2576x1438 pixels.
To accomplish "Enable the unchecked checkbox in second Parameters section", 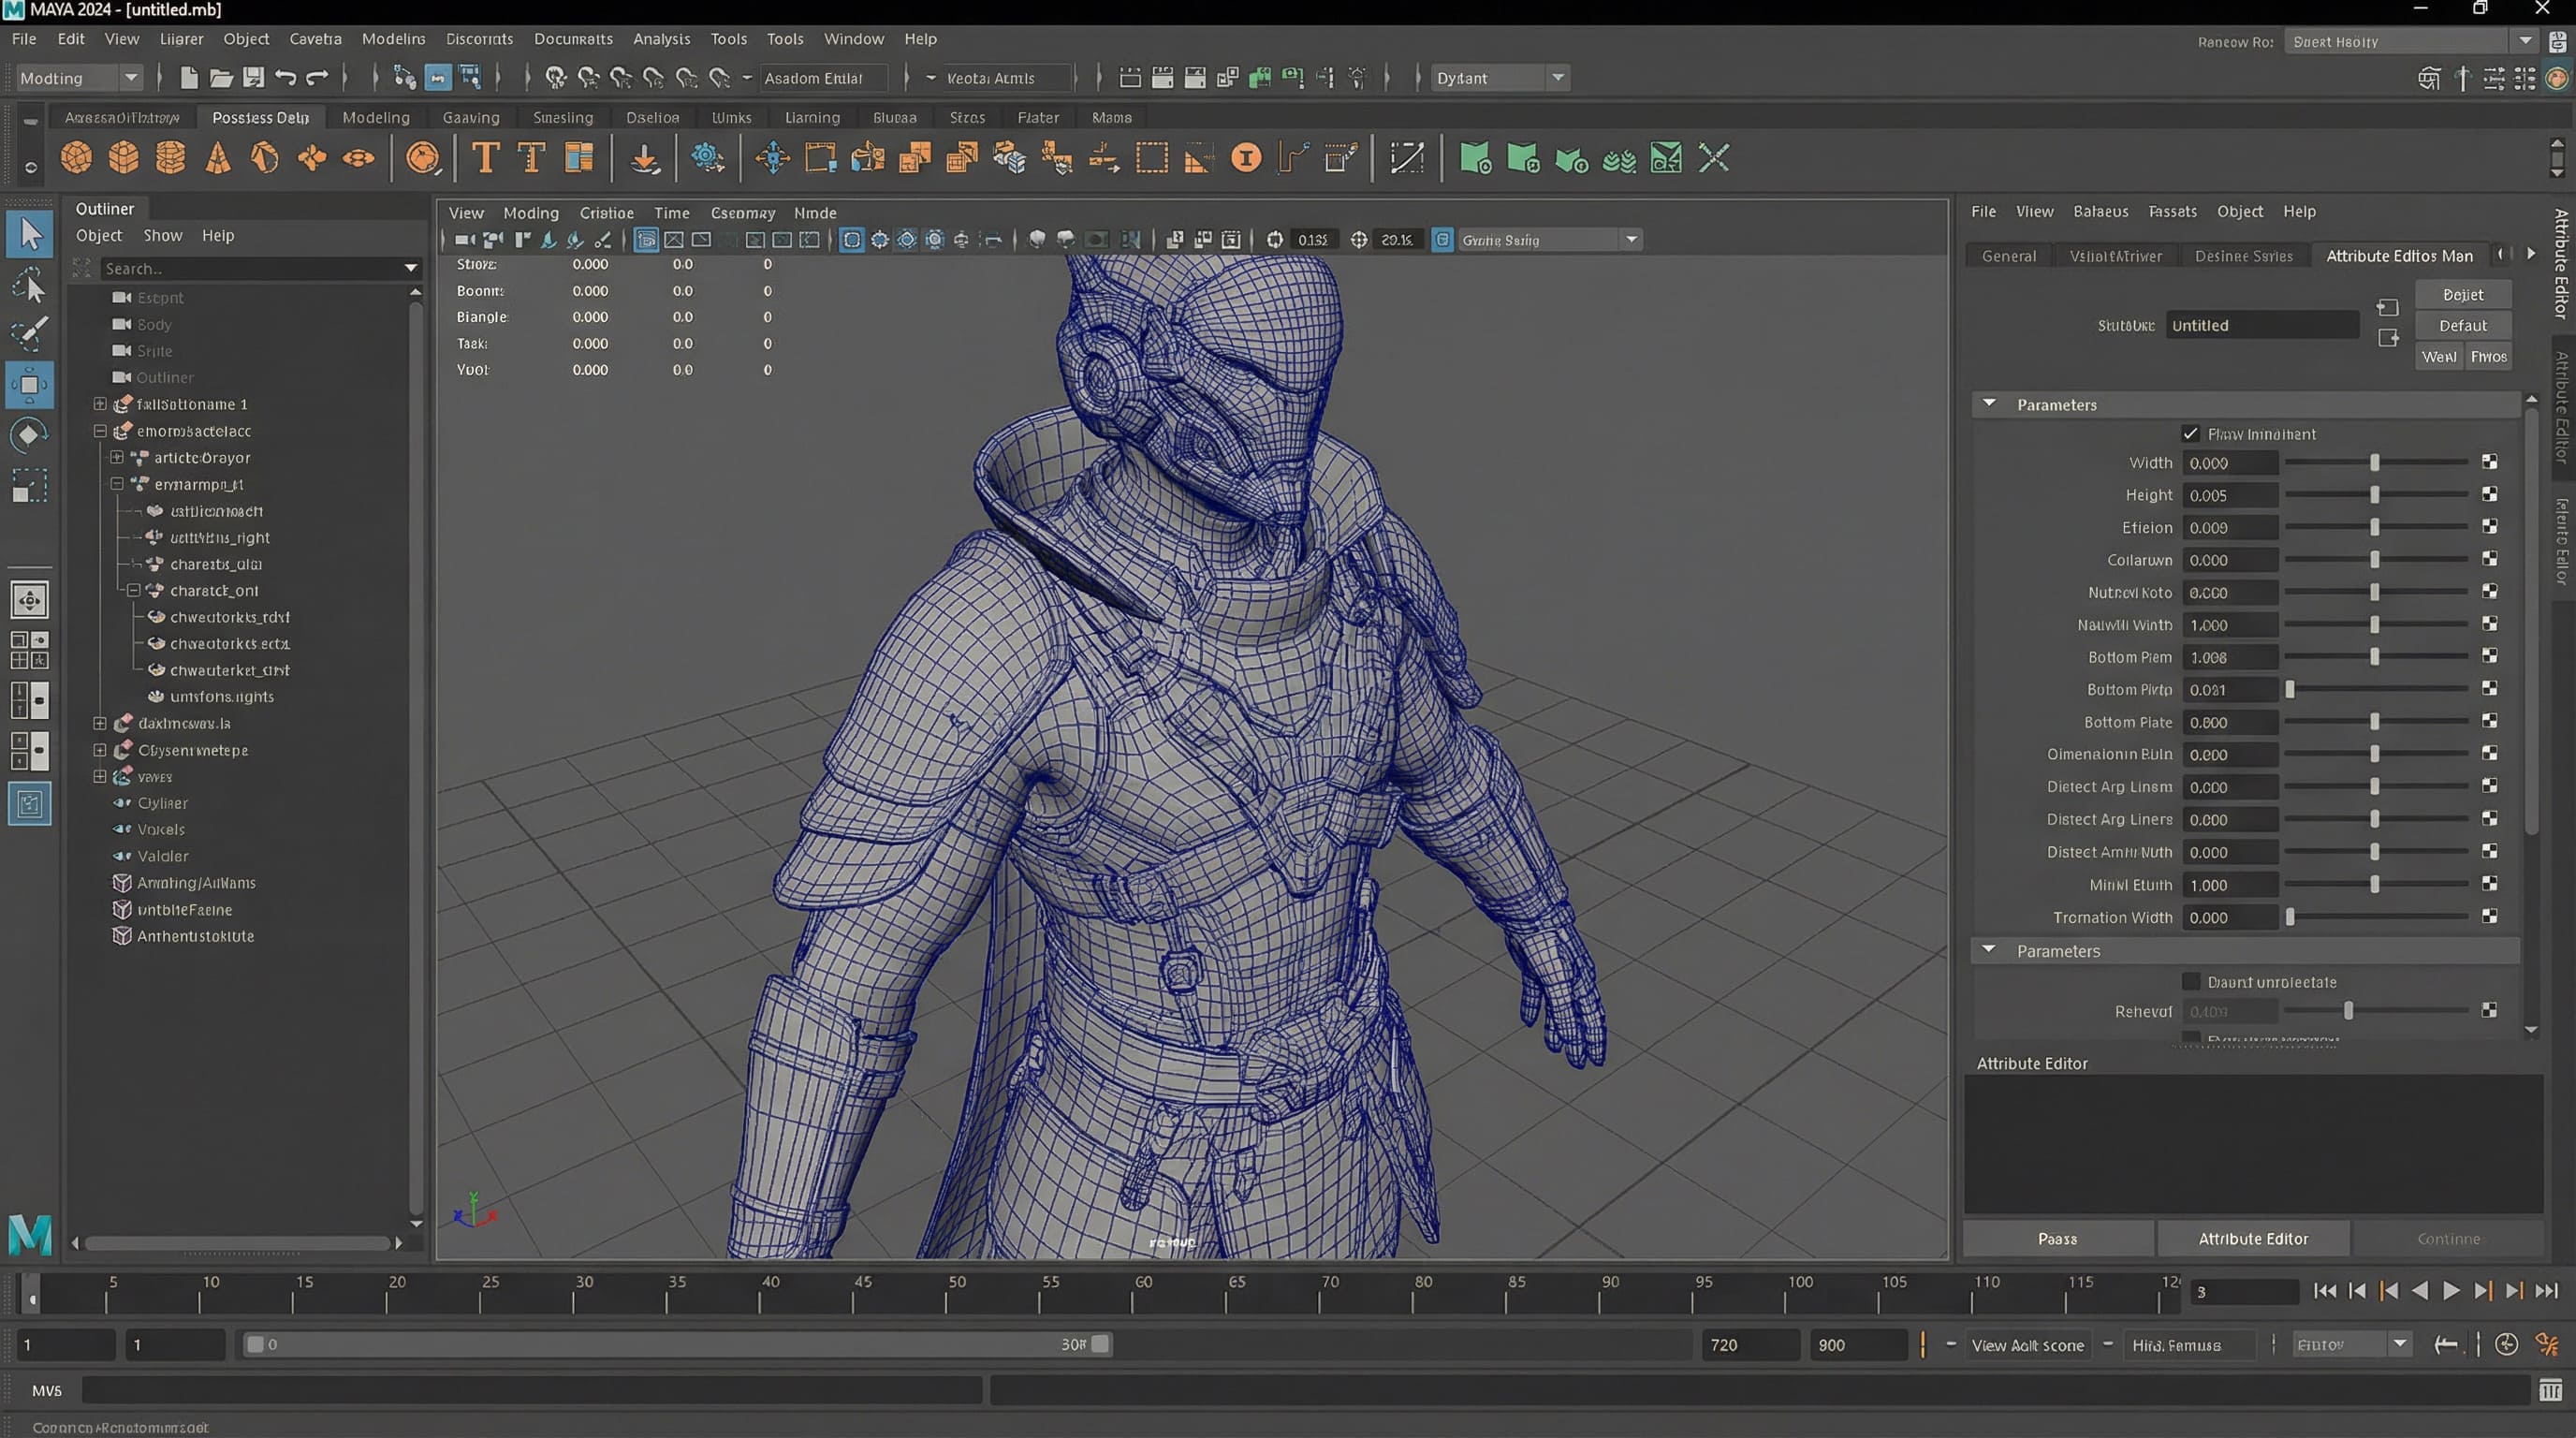I will point(2191,981).
